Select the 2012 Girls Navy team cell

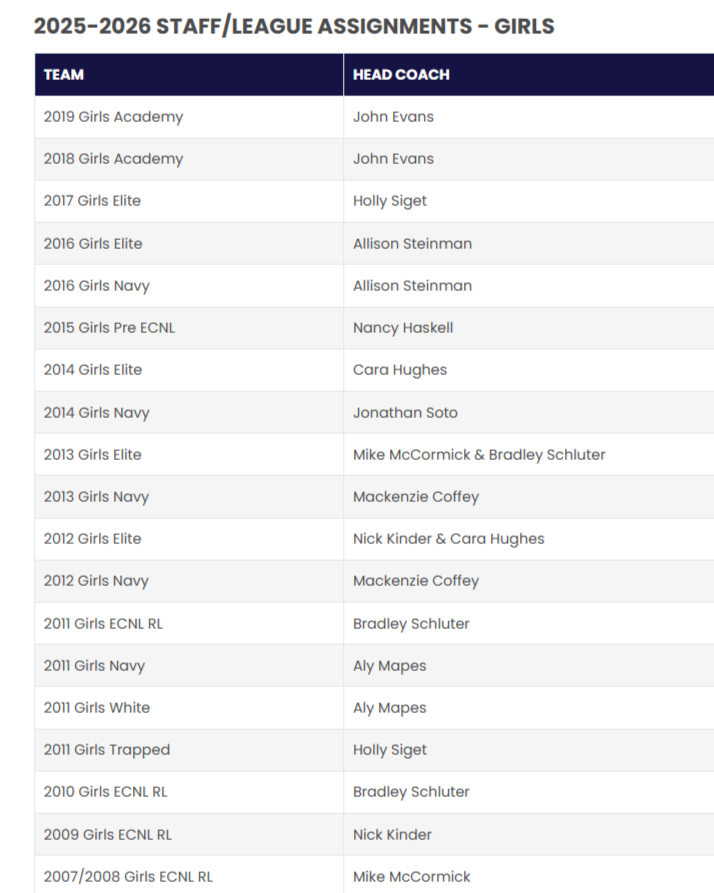[189, 581]
